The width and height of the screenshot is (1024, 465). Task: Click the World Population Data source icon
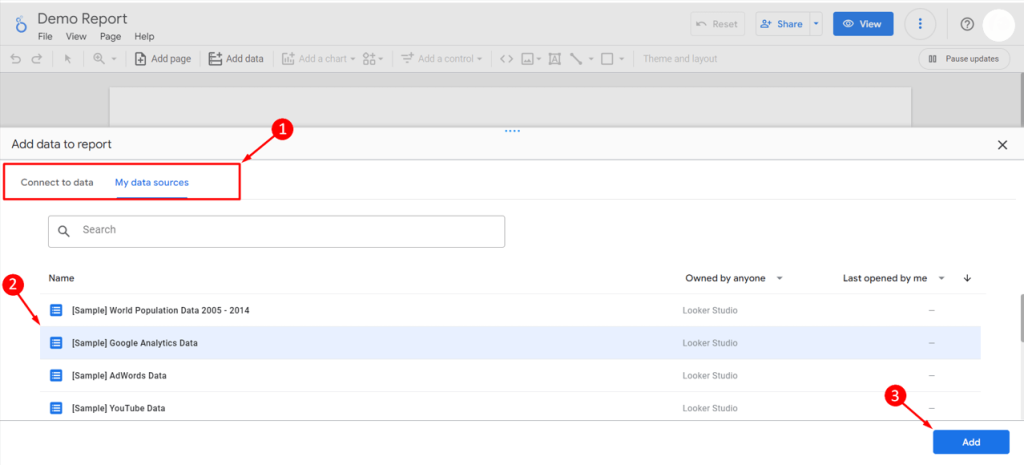coord(56,310)
